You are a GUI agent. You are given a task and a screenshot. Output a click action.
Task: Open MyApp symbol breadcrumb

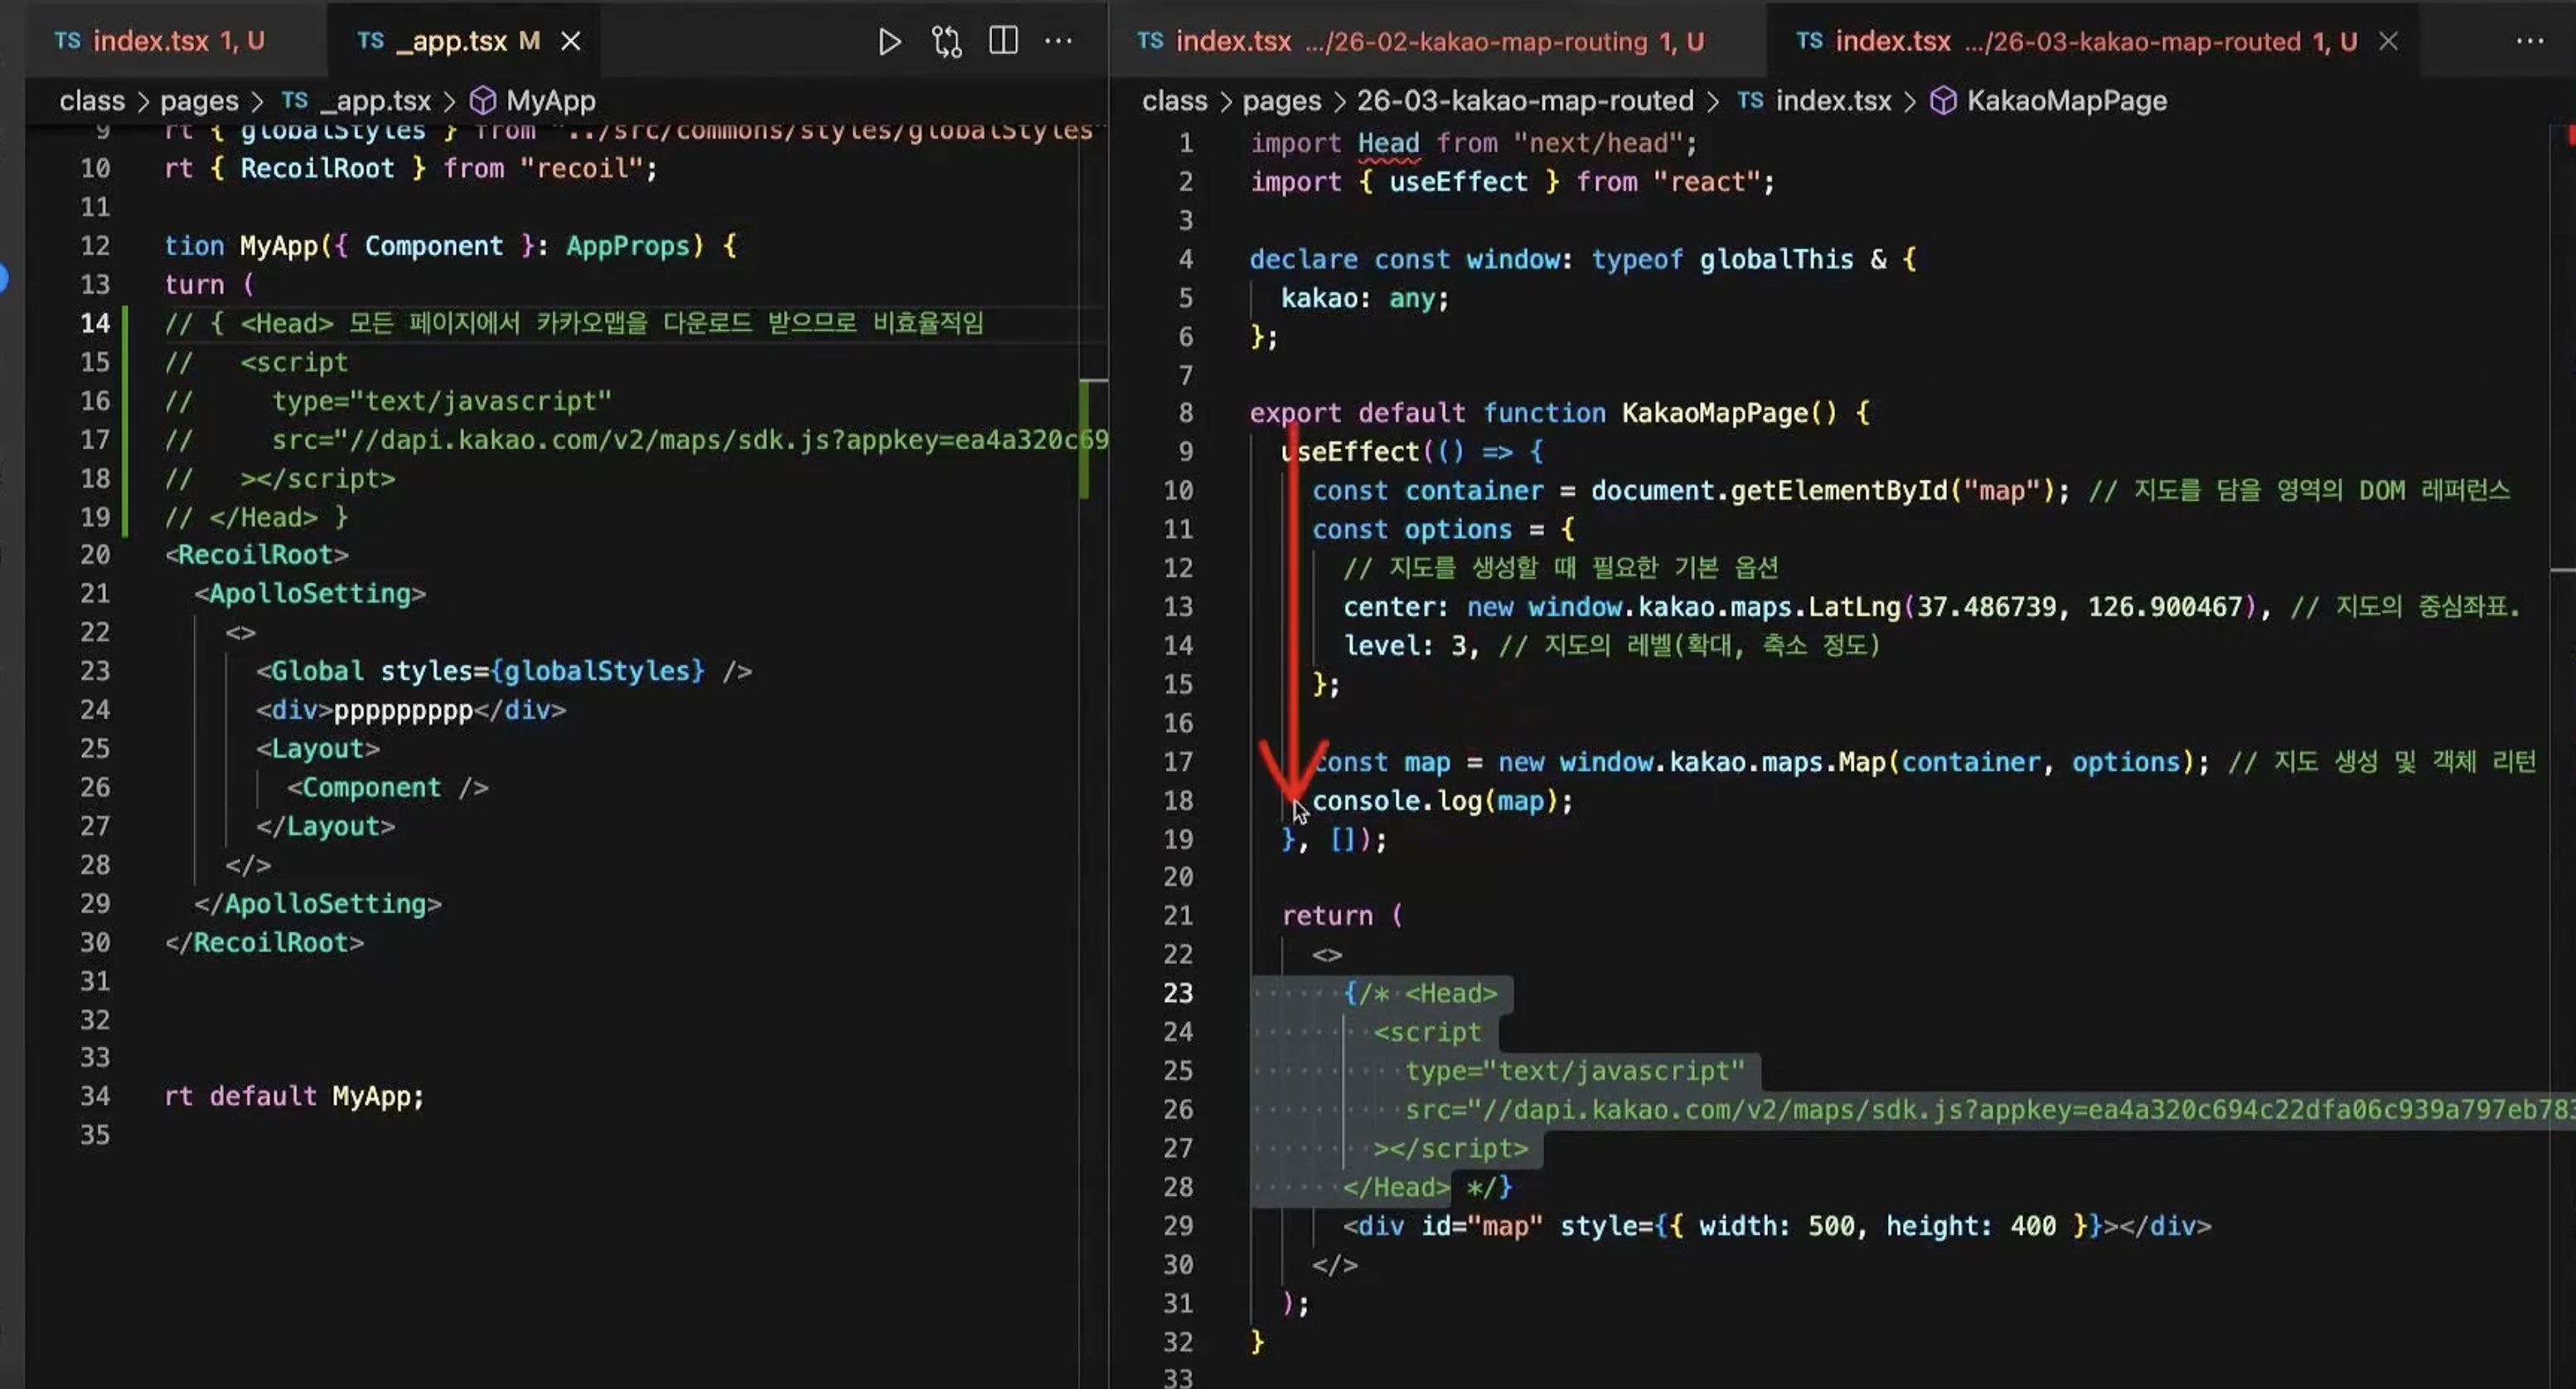click(x=533, y=101)
